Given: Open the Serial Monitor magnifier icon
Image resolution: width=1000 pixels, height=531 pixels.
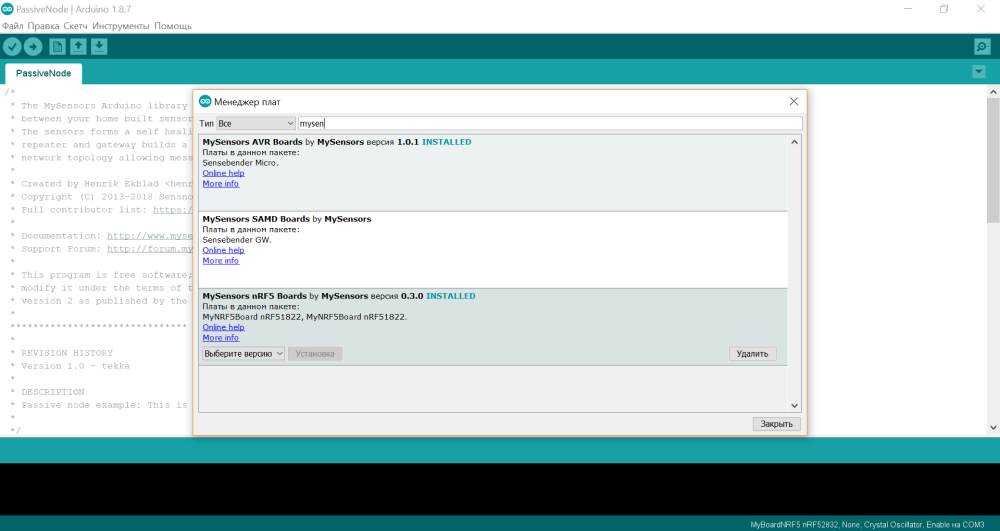Looking at the screenshot, I should (982, 46).
